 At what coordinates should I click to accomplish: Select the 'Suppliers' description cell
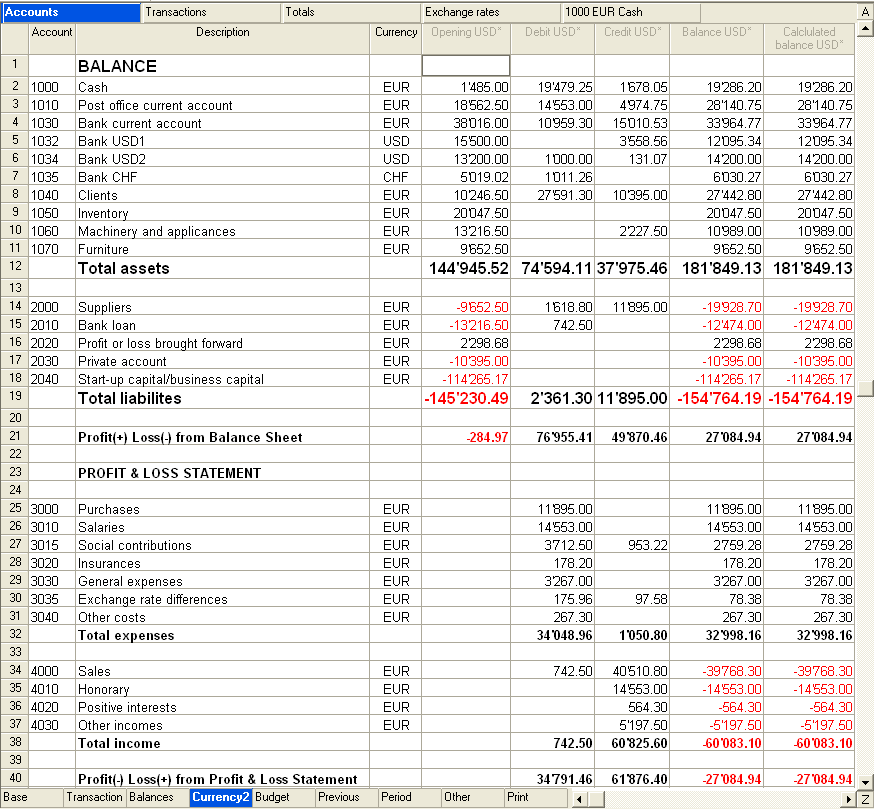(222, 307)
